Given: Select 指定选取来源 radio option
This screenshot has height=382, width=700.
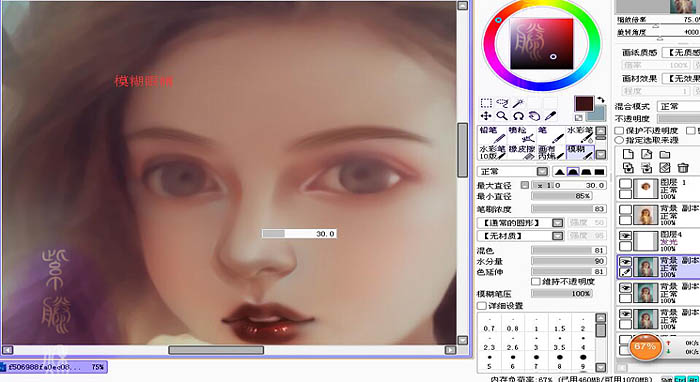Looking at the screenshot, I should [x=619, y=140].
